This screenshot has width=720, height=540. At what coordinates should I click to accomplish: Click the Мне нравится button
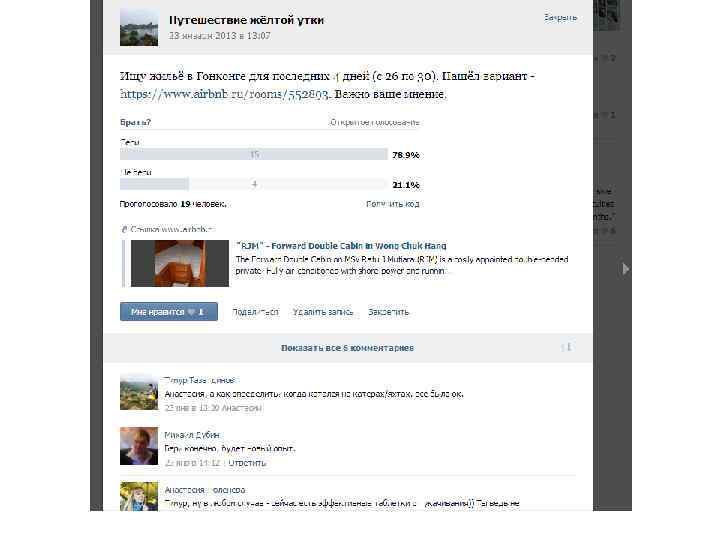pyautogui.click(x=169, y=312)
